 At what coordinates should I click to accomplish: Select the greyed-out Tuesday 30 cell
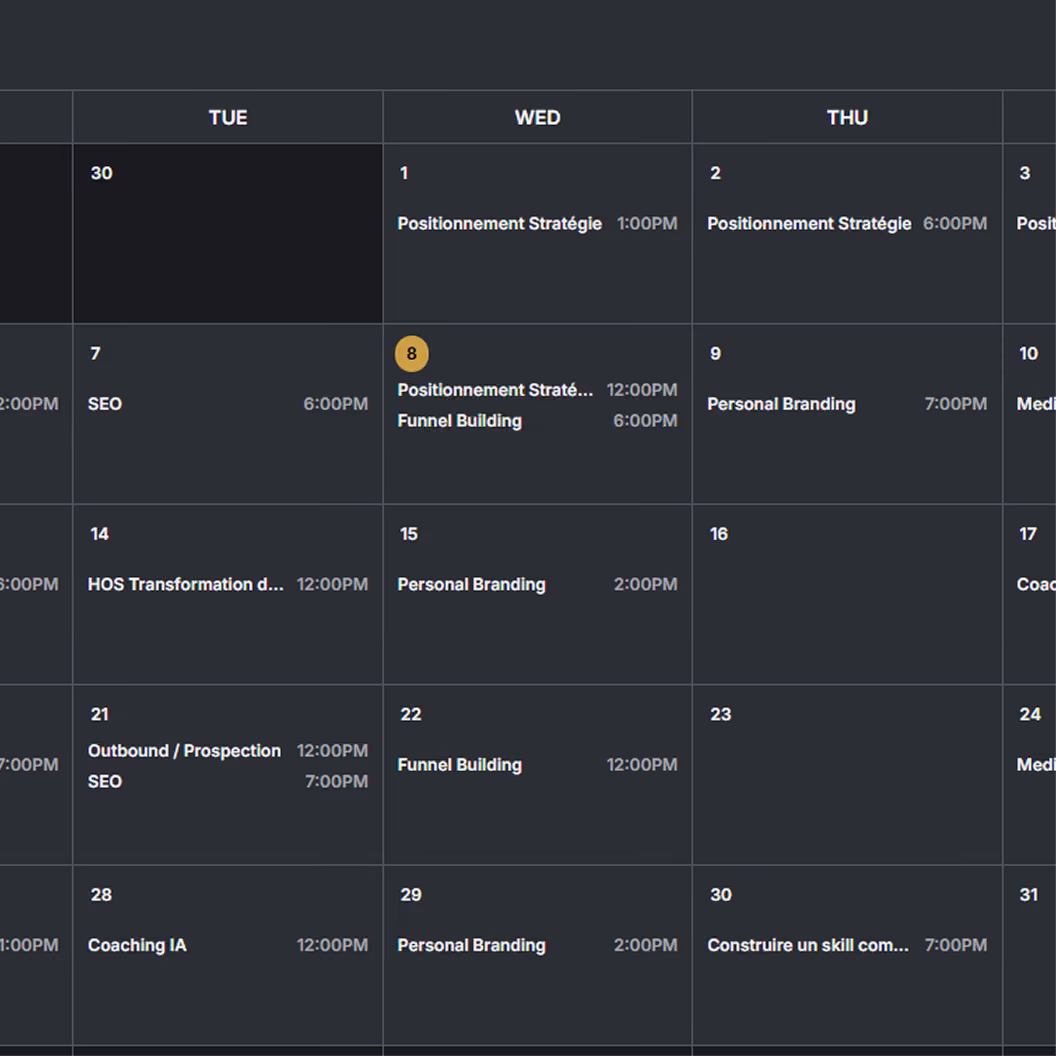228,234
